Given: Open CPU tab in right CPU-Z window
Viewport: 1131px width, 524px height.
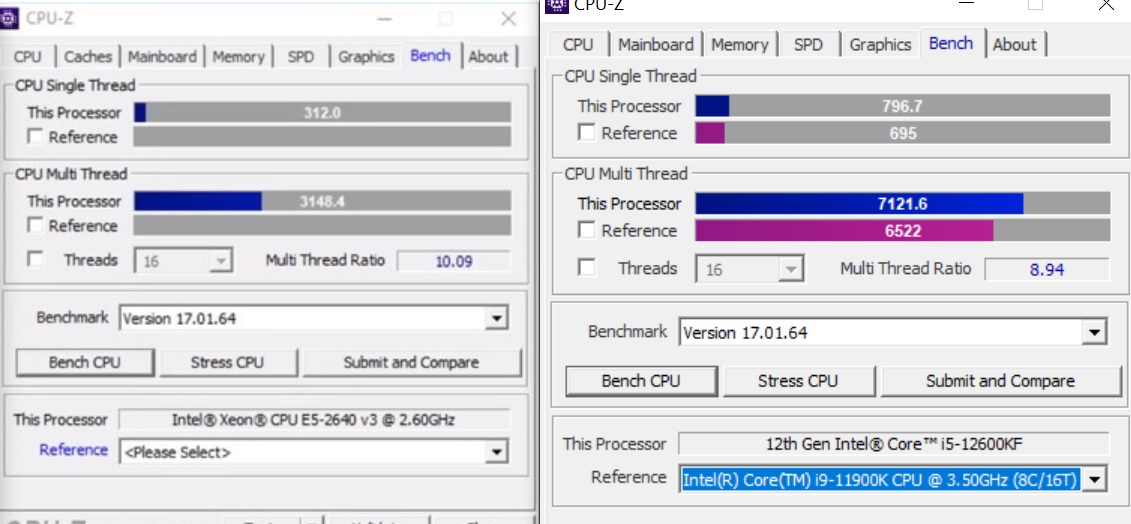Looking at the screenshot, I should [578, 44].
